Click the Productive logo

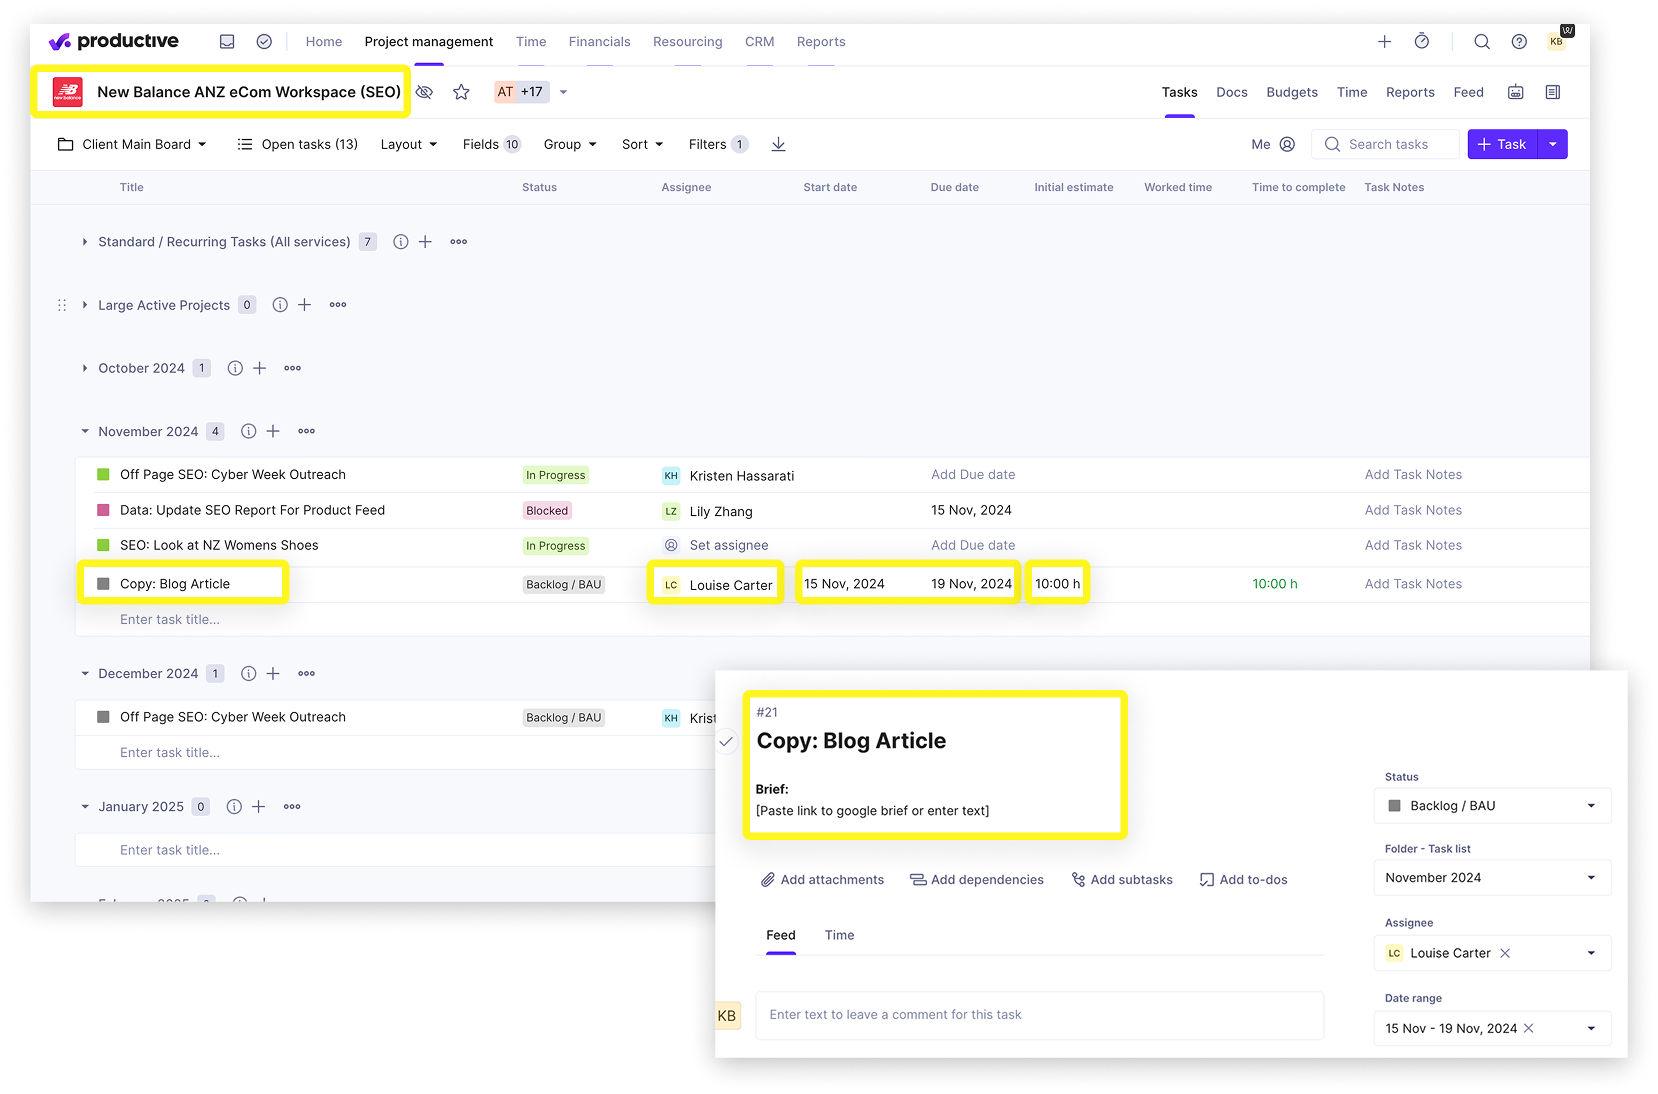point(114,41)
